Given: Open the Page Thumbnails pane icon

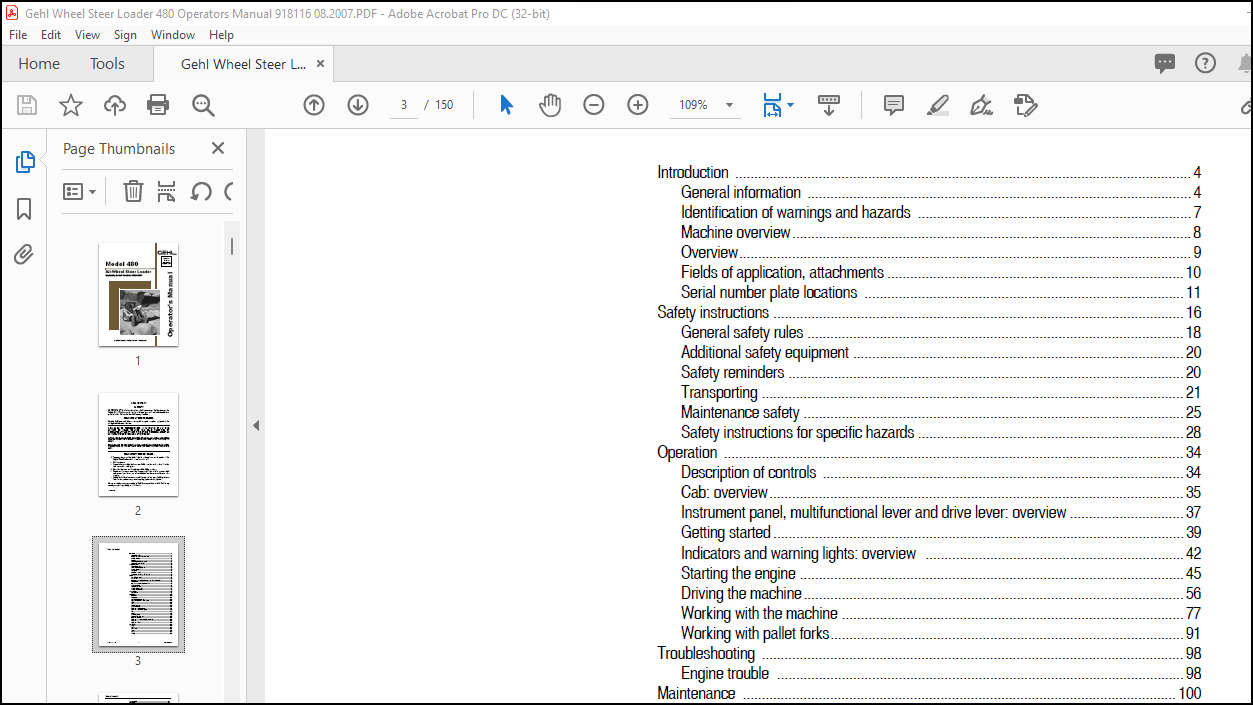Looking at the screenshot, I should click(25, 162).
